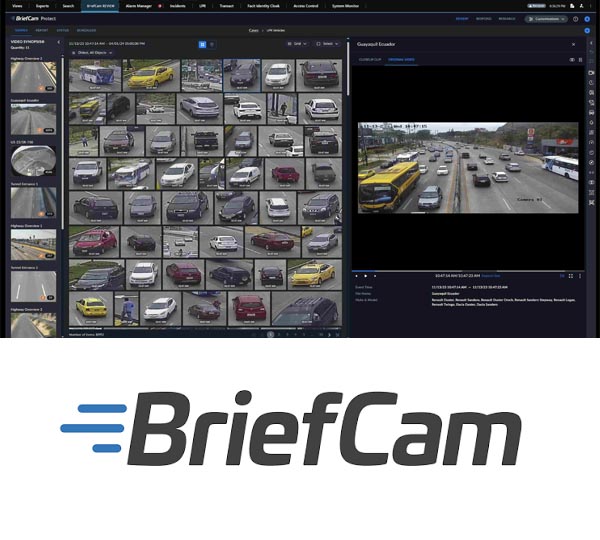
Task: Open the Grid layout dropdown
Action: 297,44
